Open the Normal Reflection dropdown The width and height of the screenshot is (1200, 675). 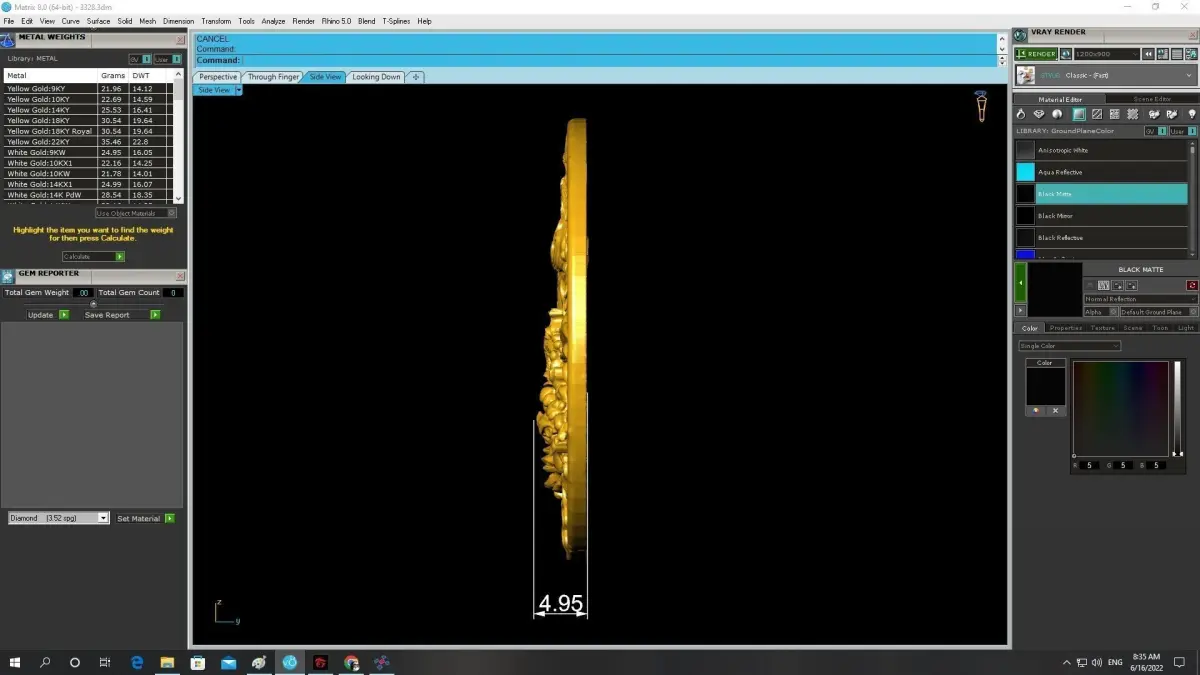click(x=1140, y=299)
